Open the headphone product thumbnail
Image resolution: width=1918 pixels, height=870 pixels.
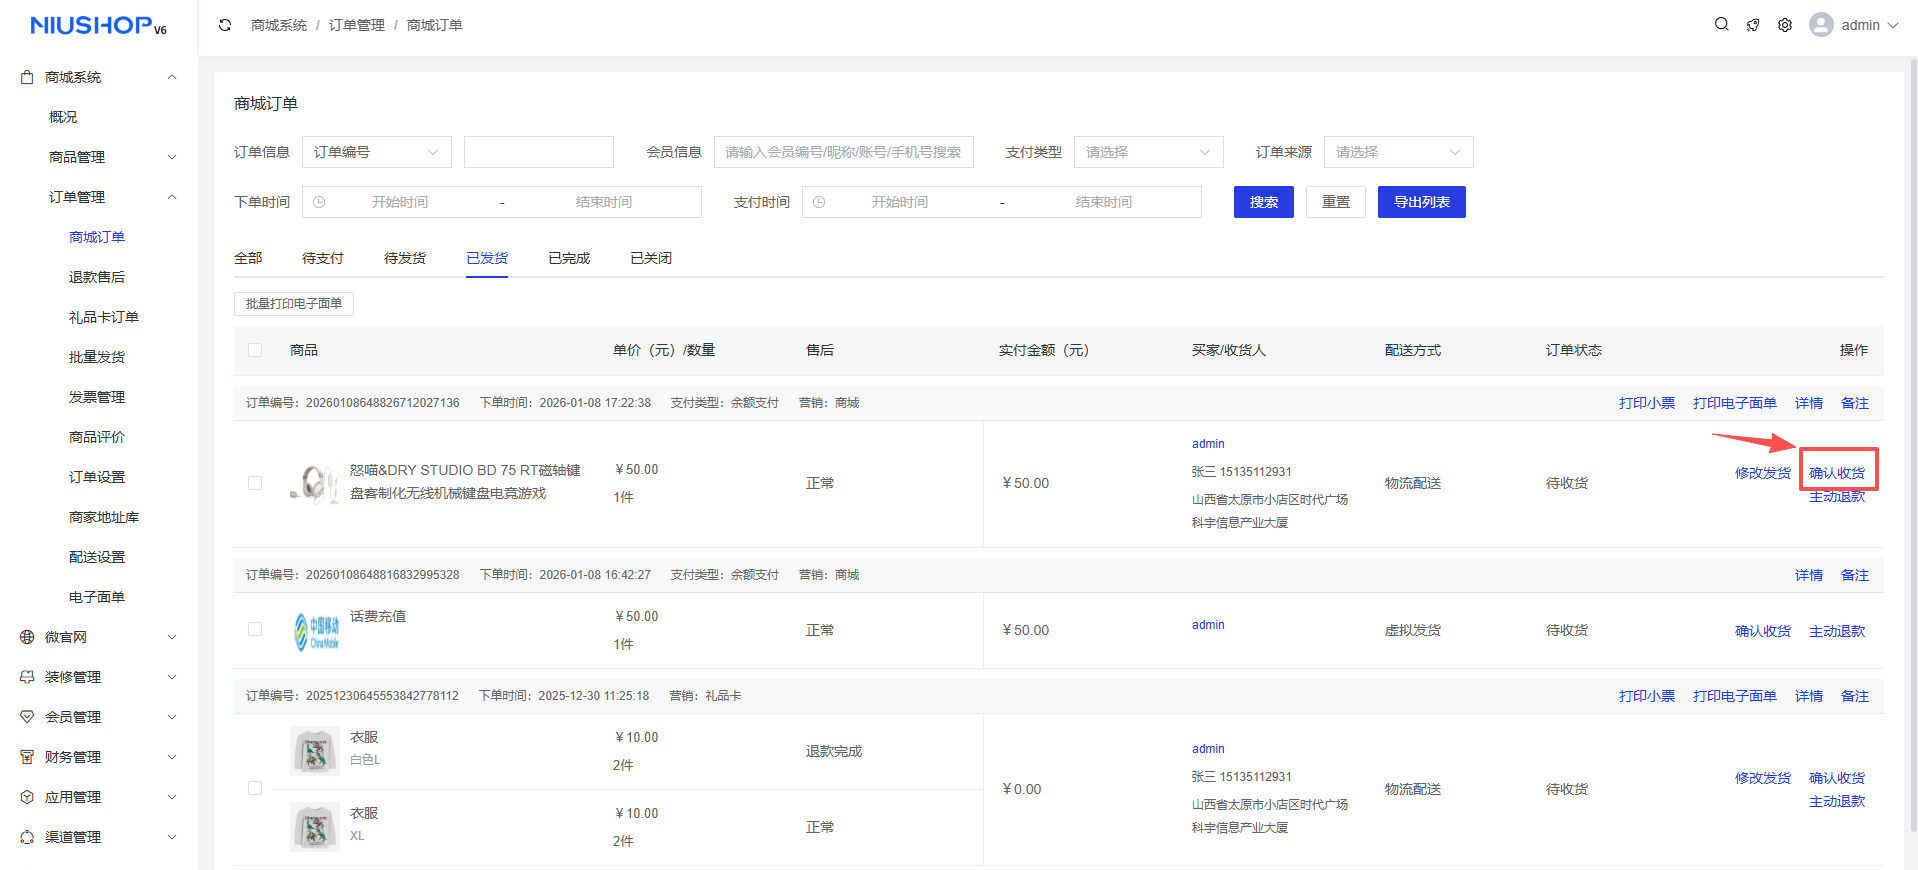(x=314, y=483)
